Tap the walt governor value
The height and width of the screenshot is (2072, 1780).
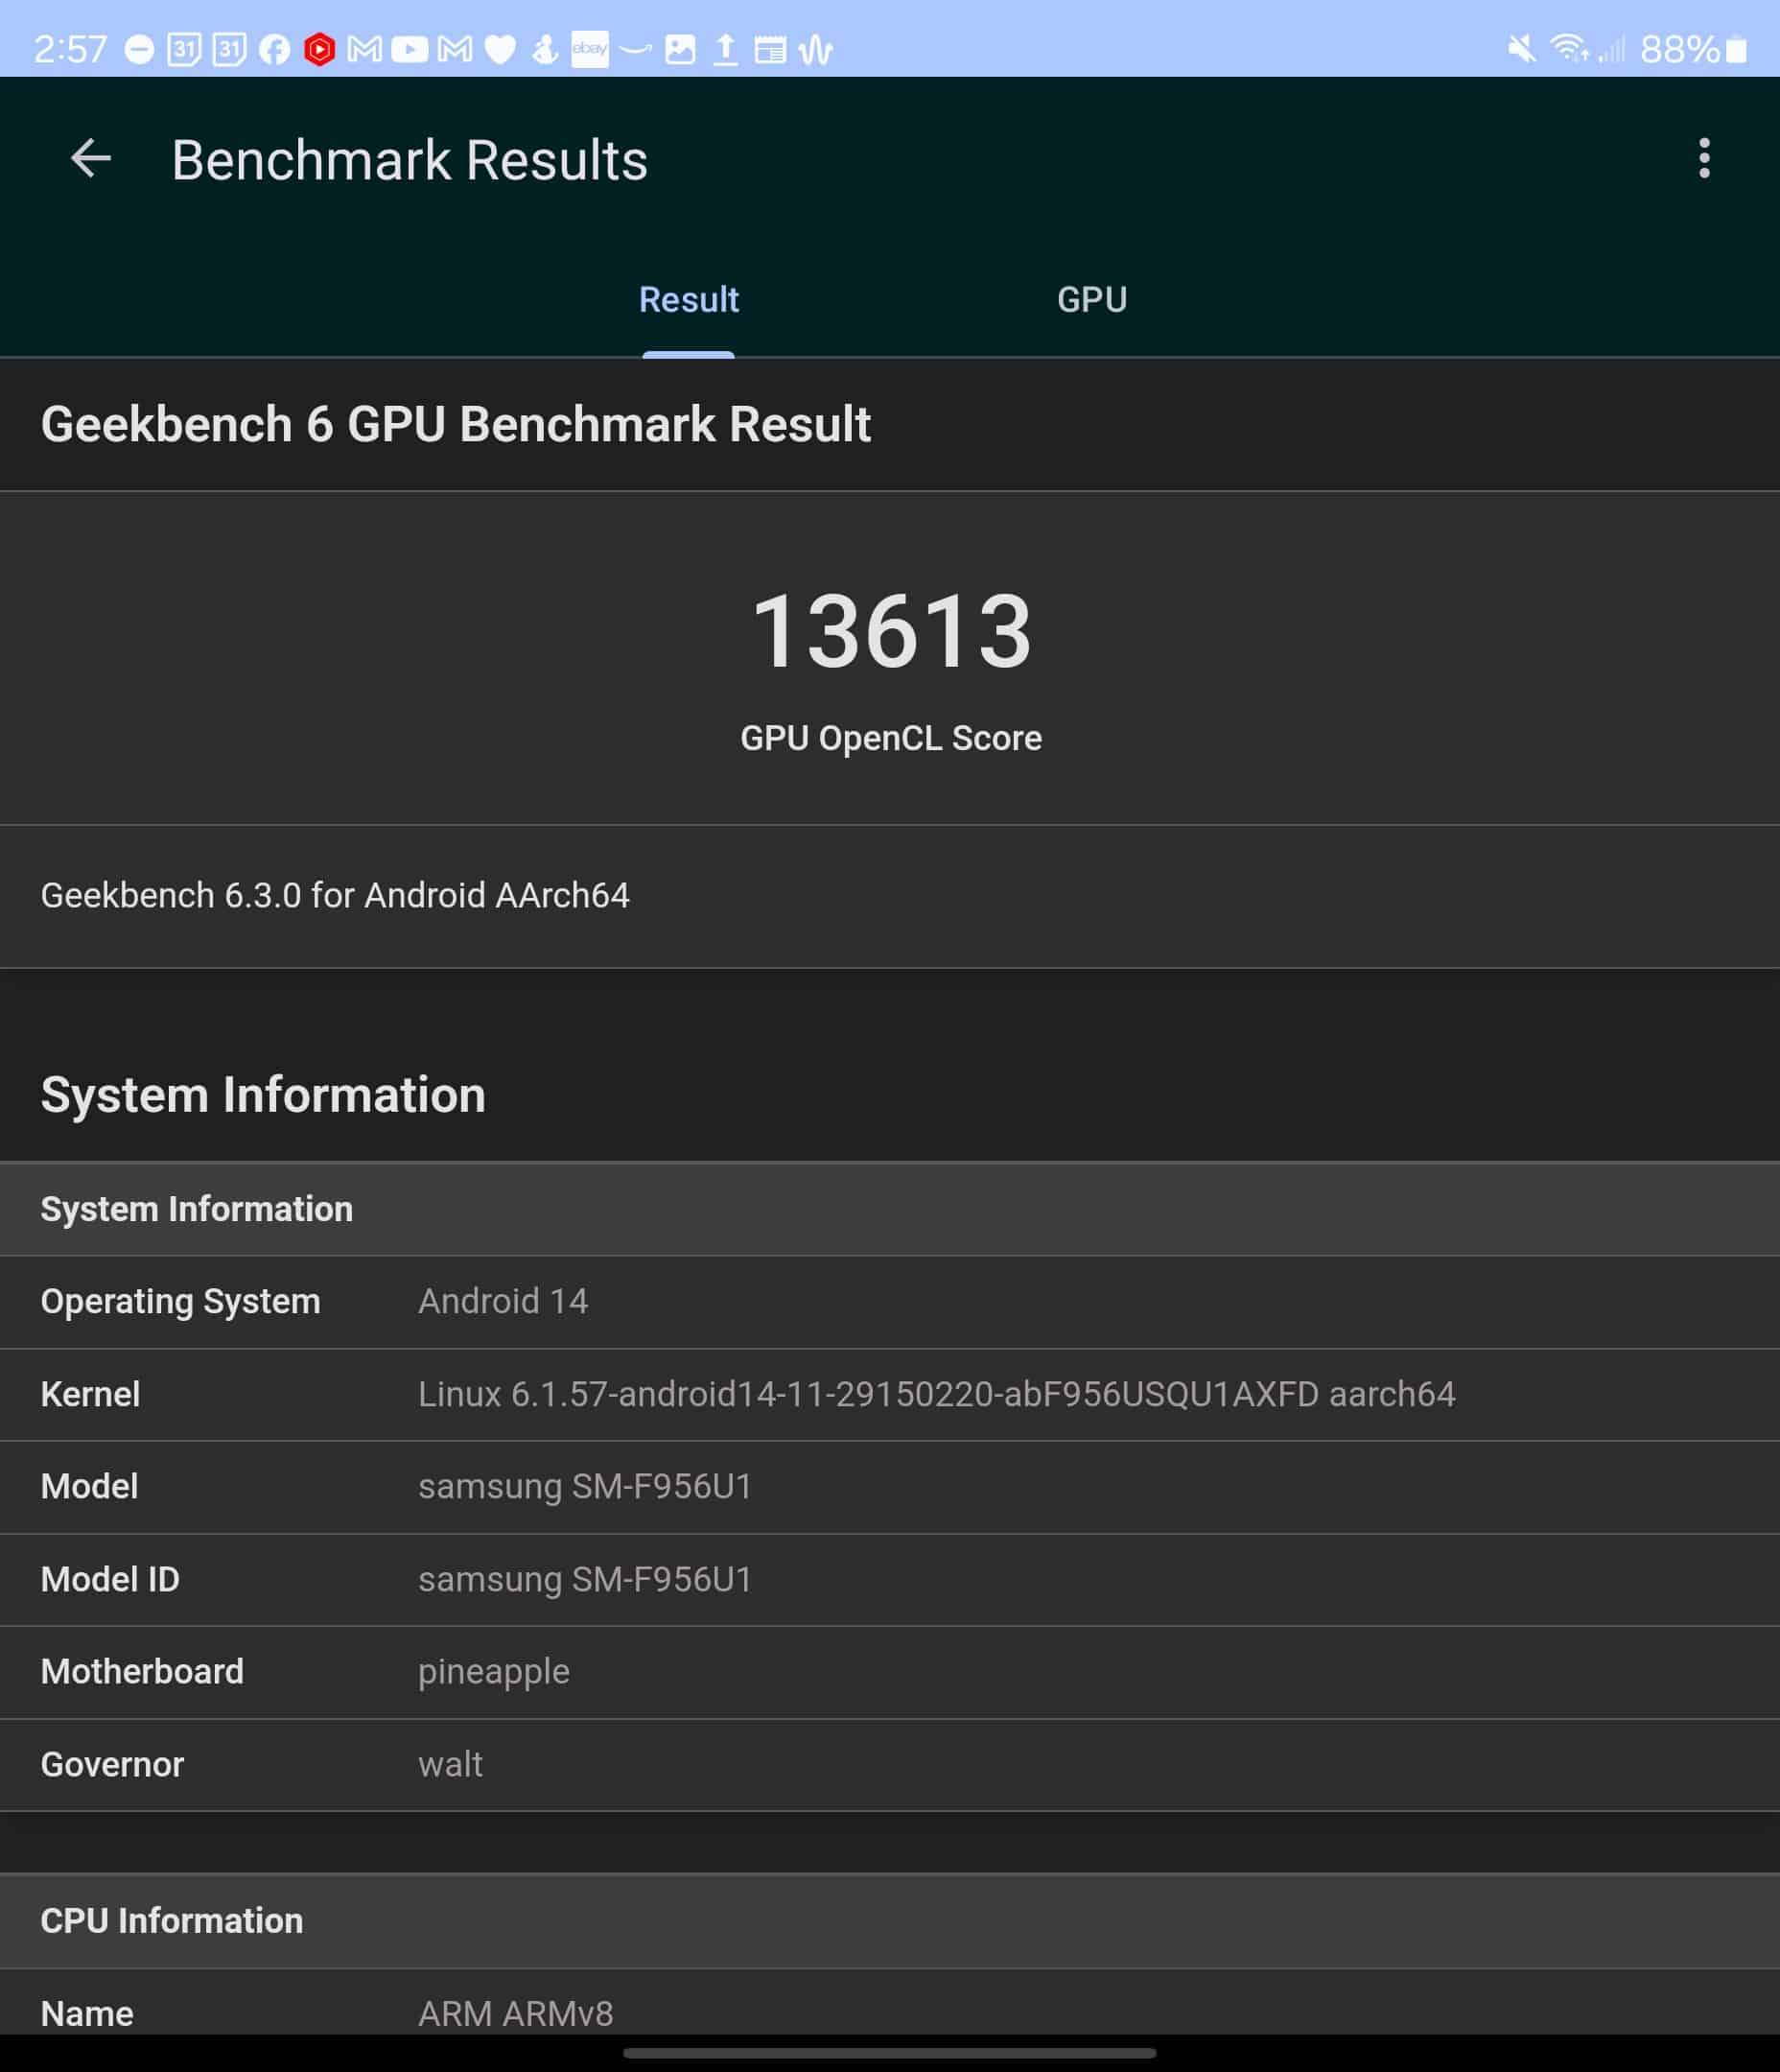450,1764
